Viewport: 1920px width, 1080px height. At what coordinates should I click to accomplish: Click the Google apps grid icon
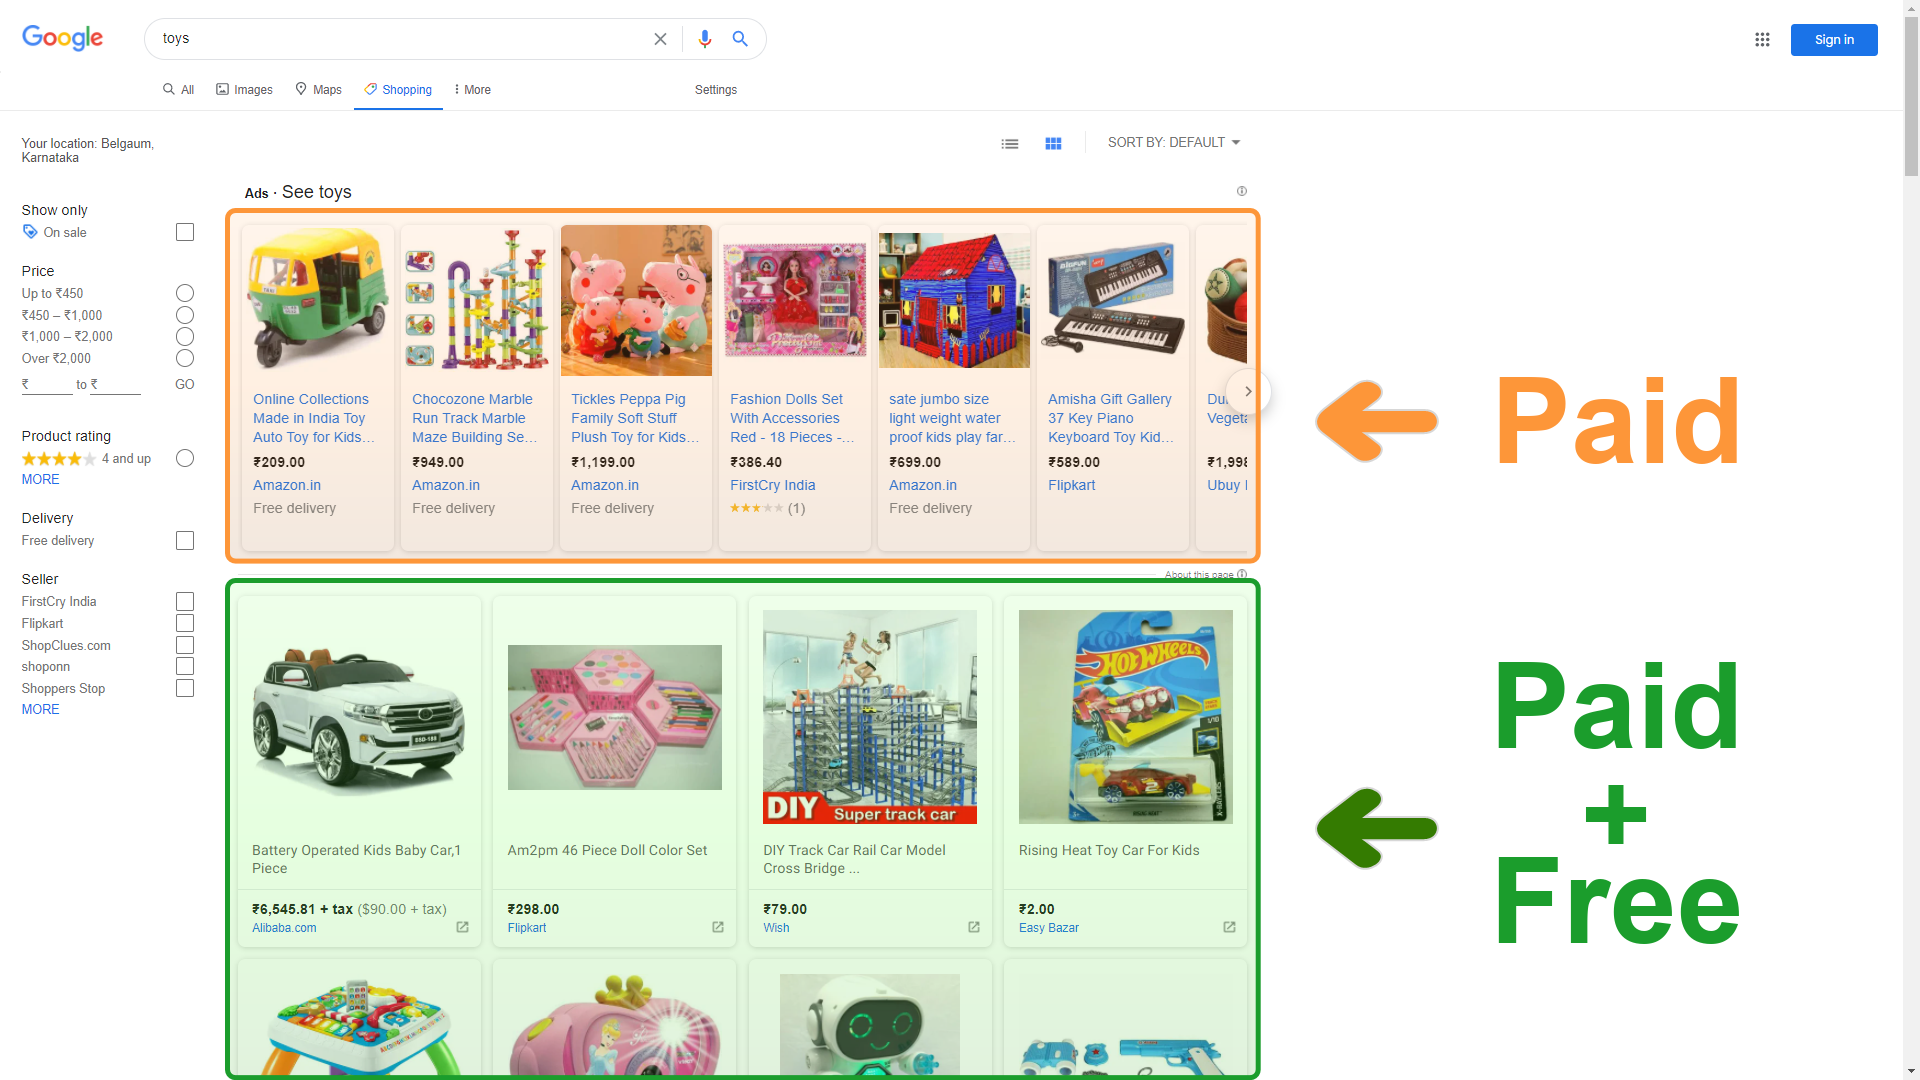(1763, 38)
